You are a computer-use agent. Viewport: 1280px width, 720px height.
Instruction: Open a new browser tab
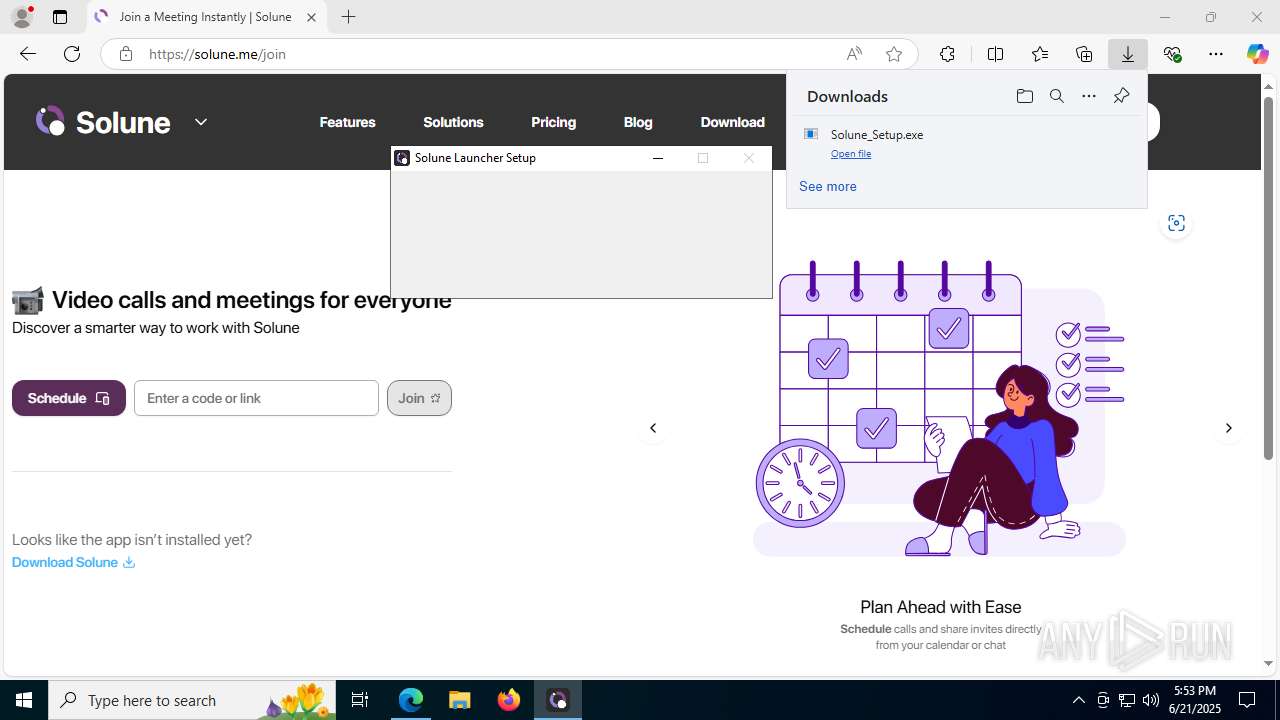click(348, 17)
